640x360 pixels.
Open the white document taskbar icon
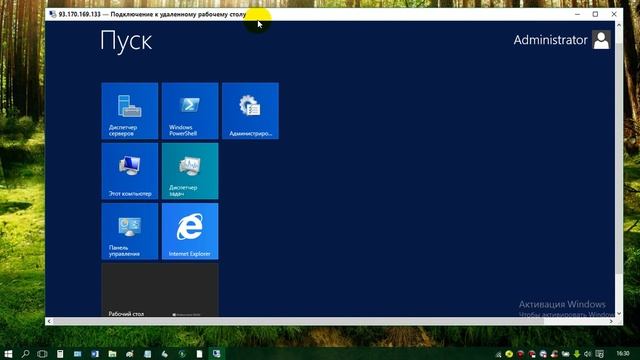click(199, 353)
